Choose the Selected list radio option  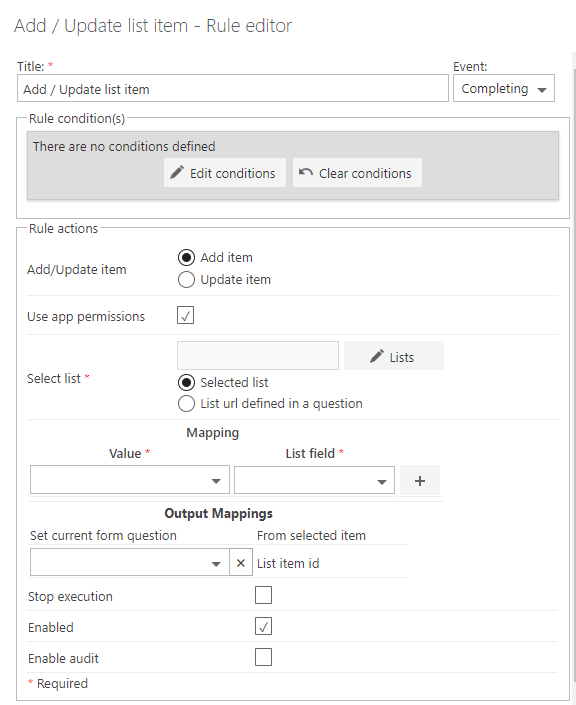(186, 383)
